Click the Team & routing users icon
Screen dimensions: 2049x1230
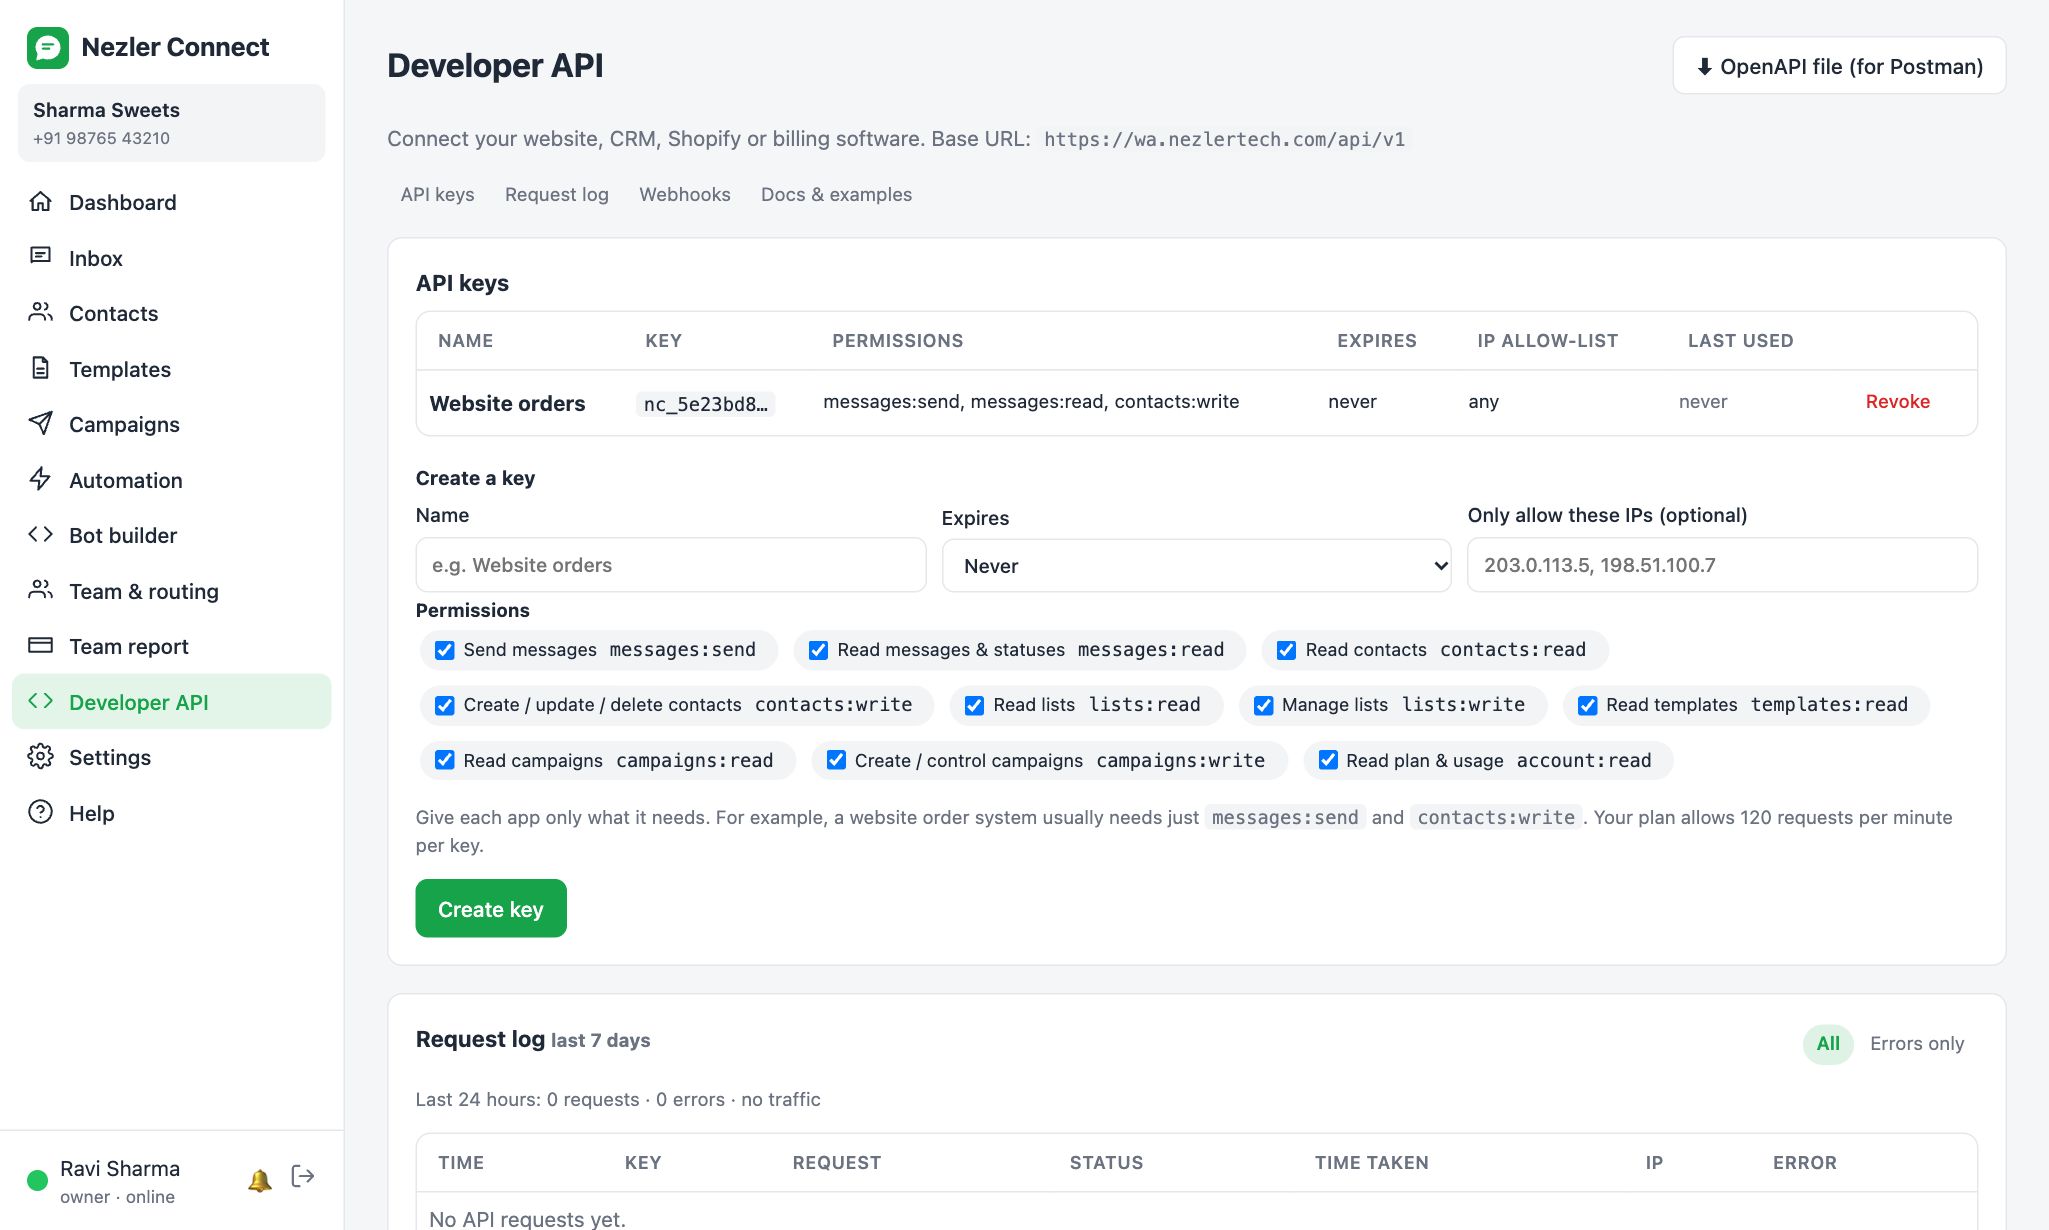(40, 590)
